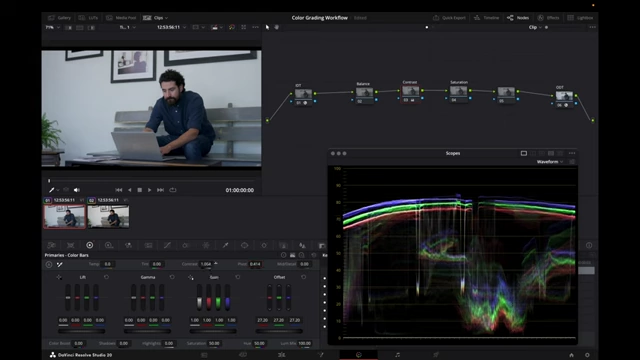Image resolution: width=640 pixels, height=360 pixels.
Task: Click the Pivot value field 0.414
Action: (x=255, y=264)
